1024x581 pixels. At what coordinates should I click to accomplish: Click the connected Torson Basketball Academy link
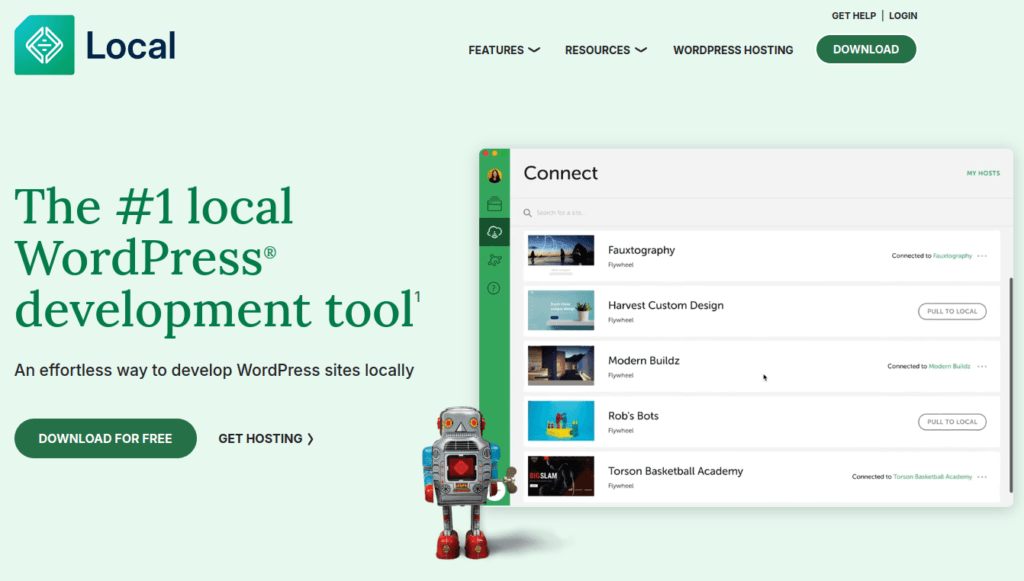[x=932, y=477]
